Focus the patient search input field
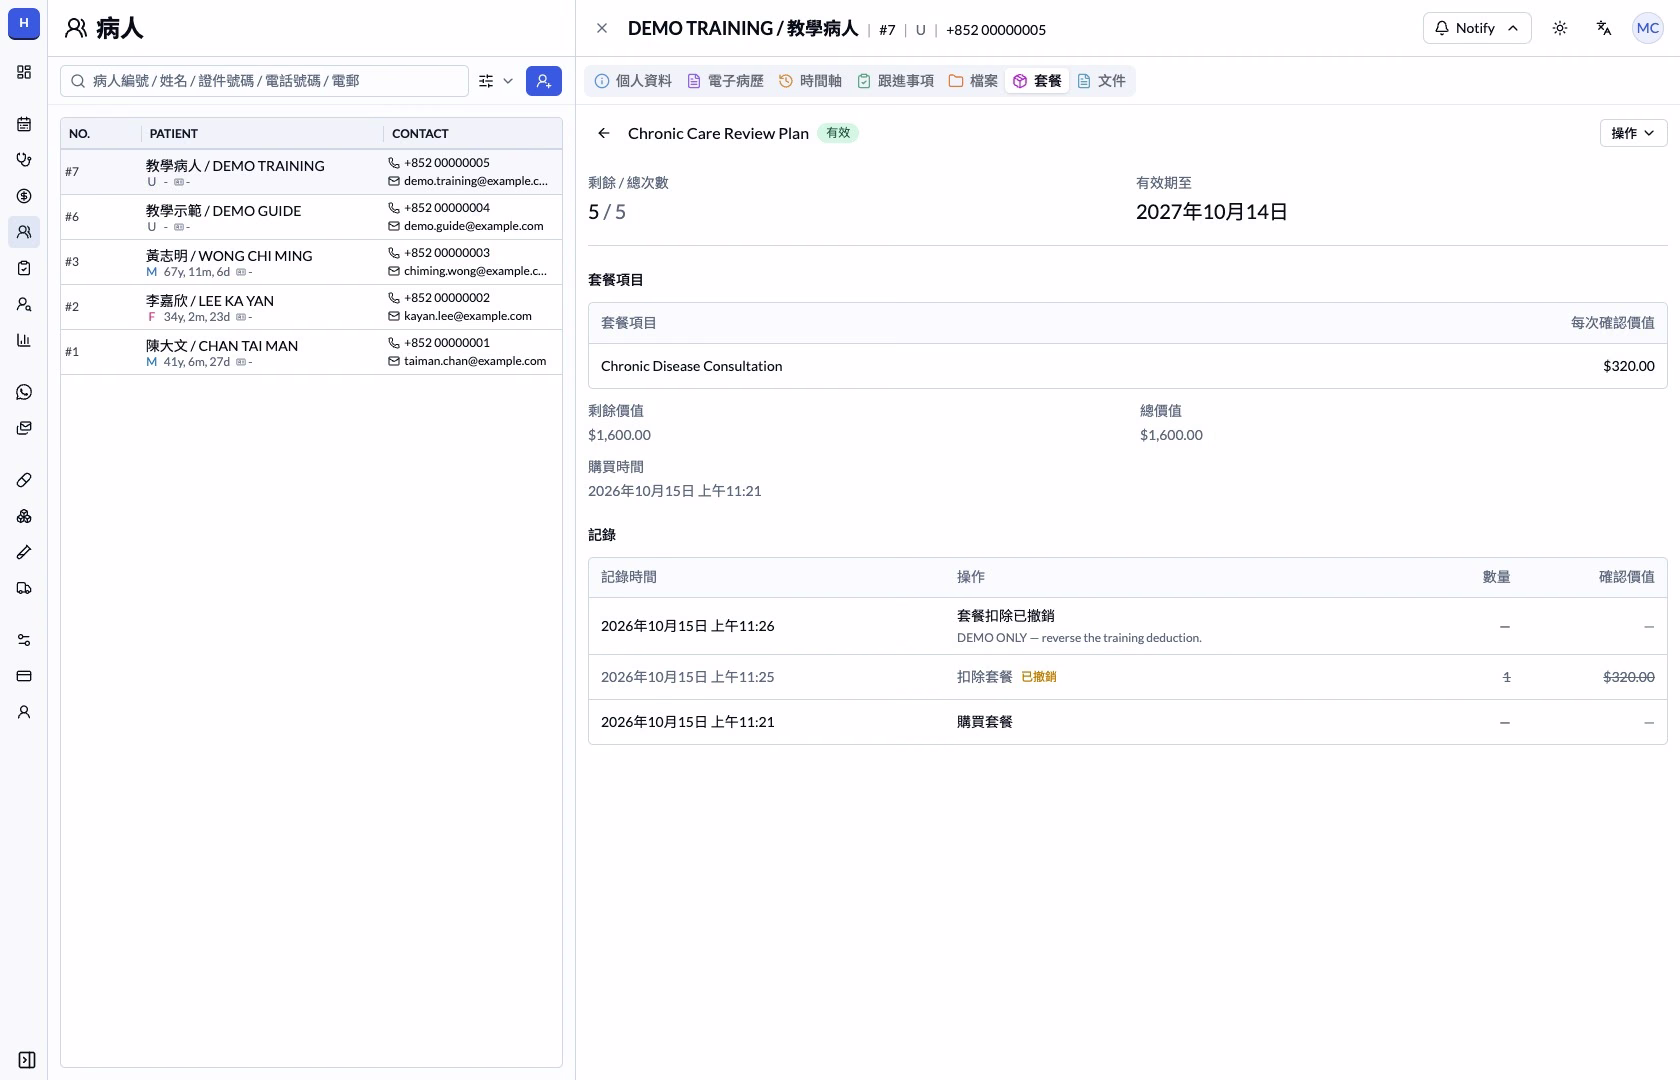The image size is (1680, 1080). 264,81
